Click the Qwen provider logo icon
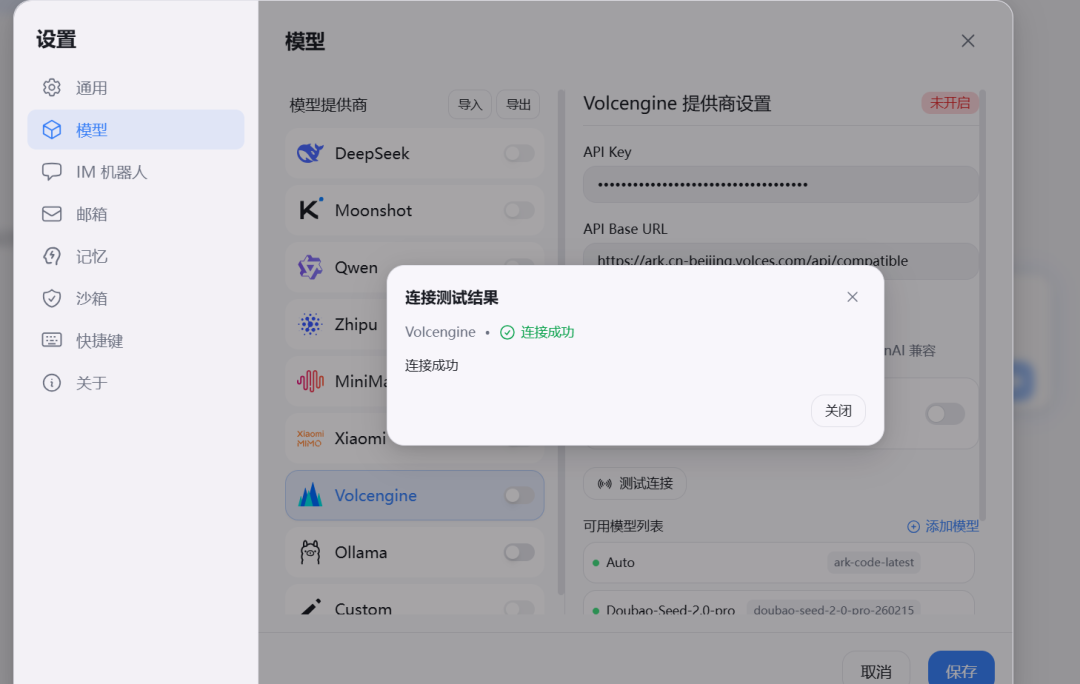This screenshot has width=1080, height=684. [x=310, y=267]
